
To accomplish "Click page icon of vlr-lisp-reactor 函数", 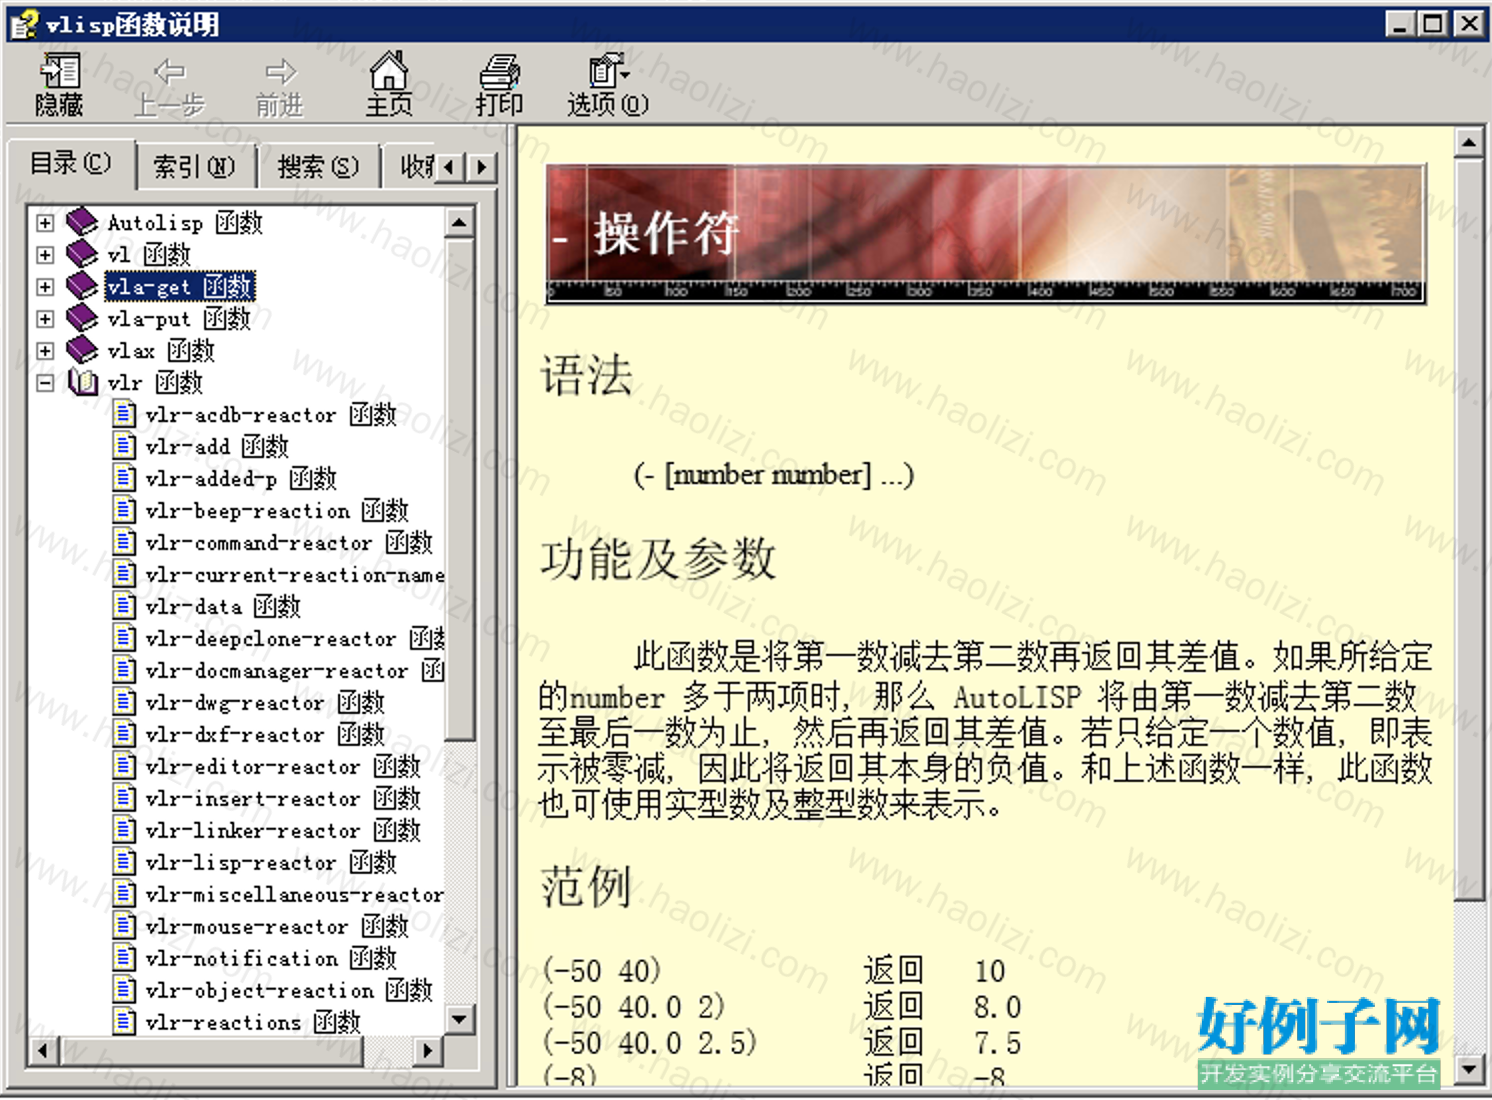I will 124,862.
